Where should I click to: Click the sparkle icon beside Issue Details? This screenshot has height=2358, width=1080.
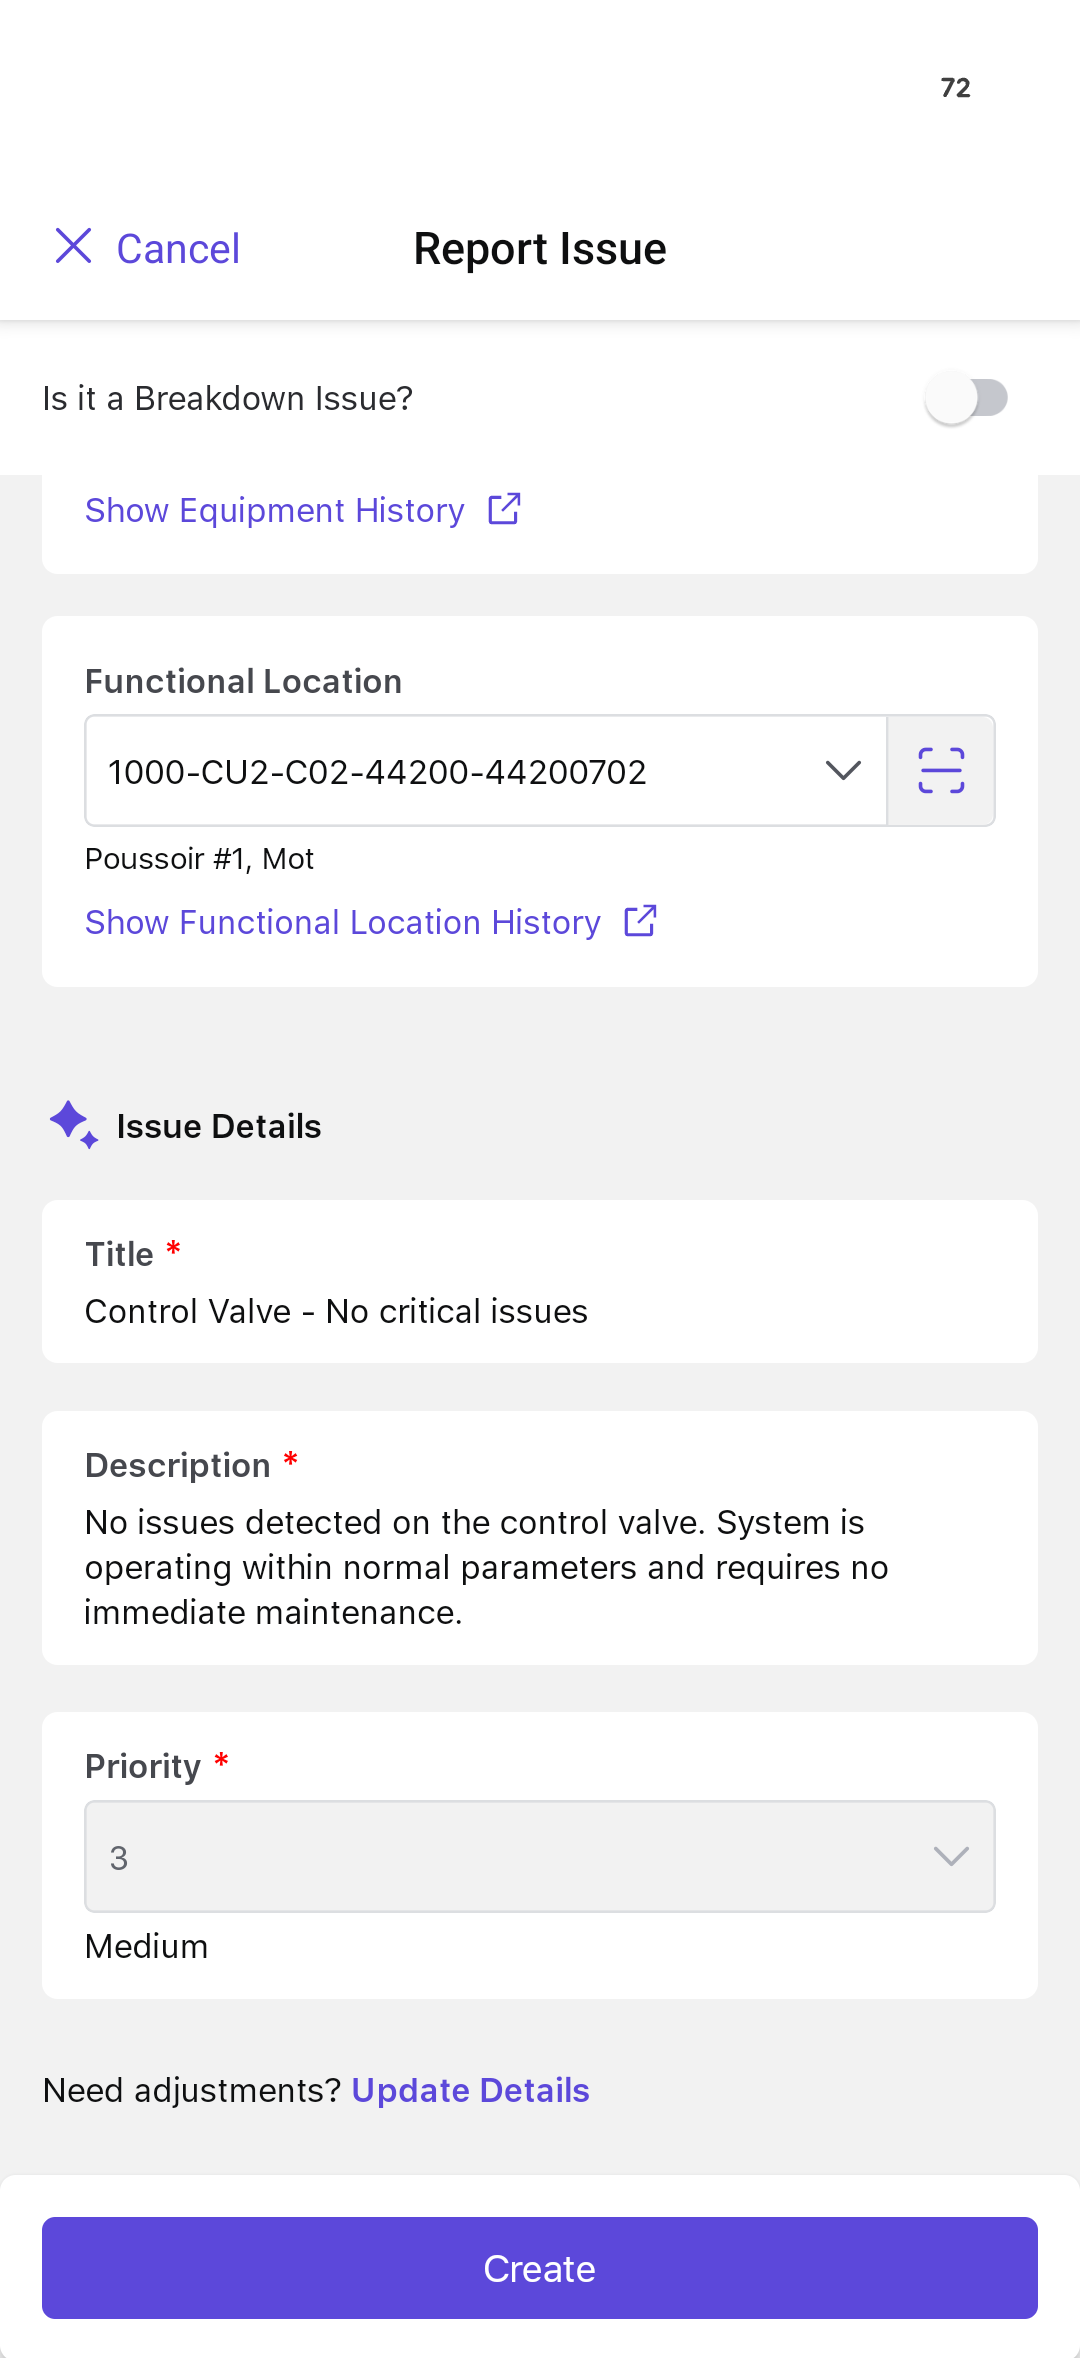[x=74, y=1125]
